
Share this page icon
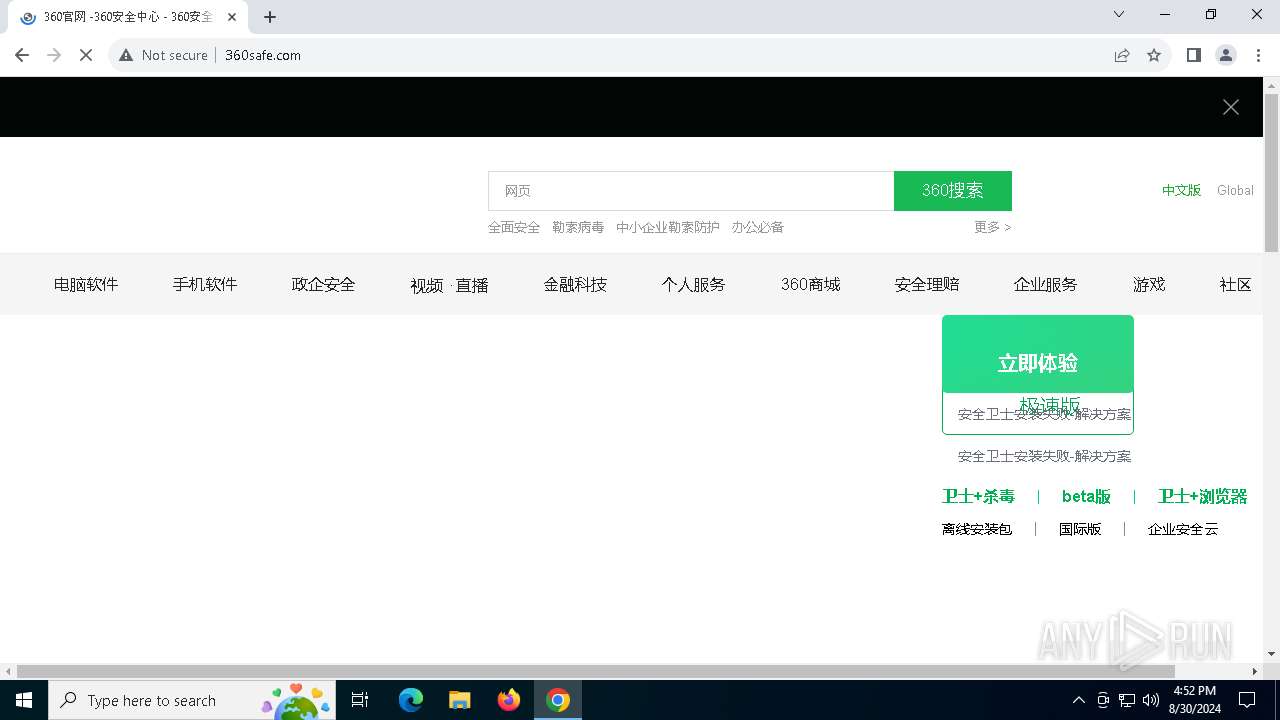(x=1122, y=55)
